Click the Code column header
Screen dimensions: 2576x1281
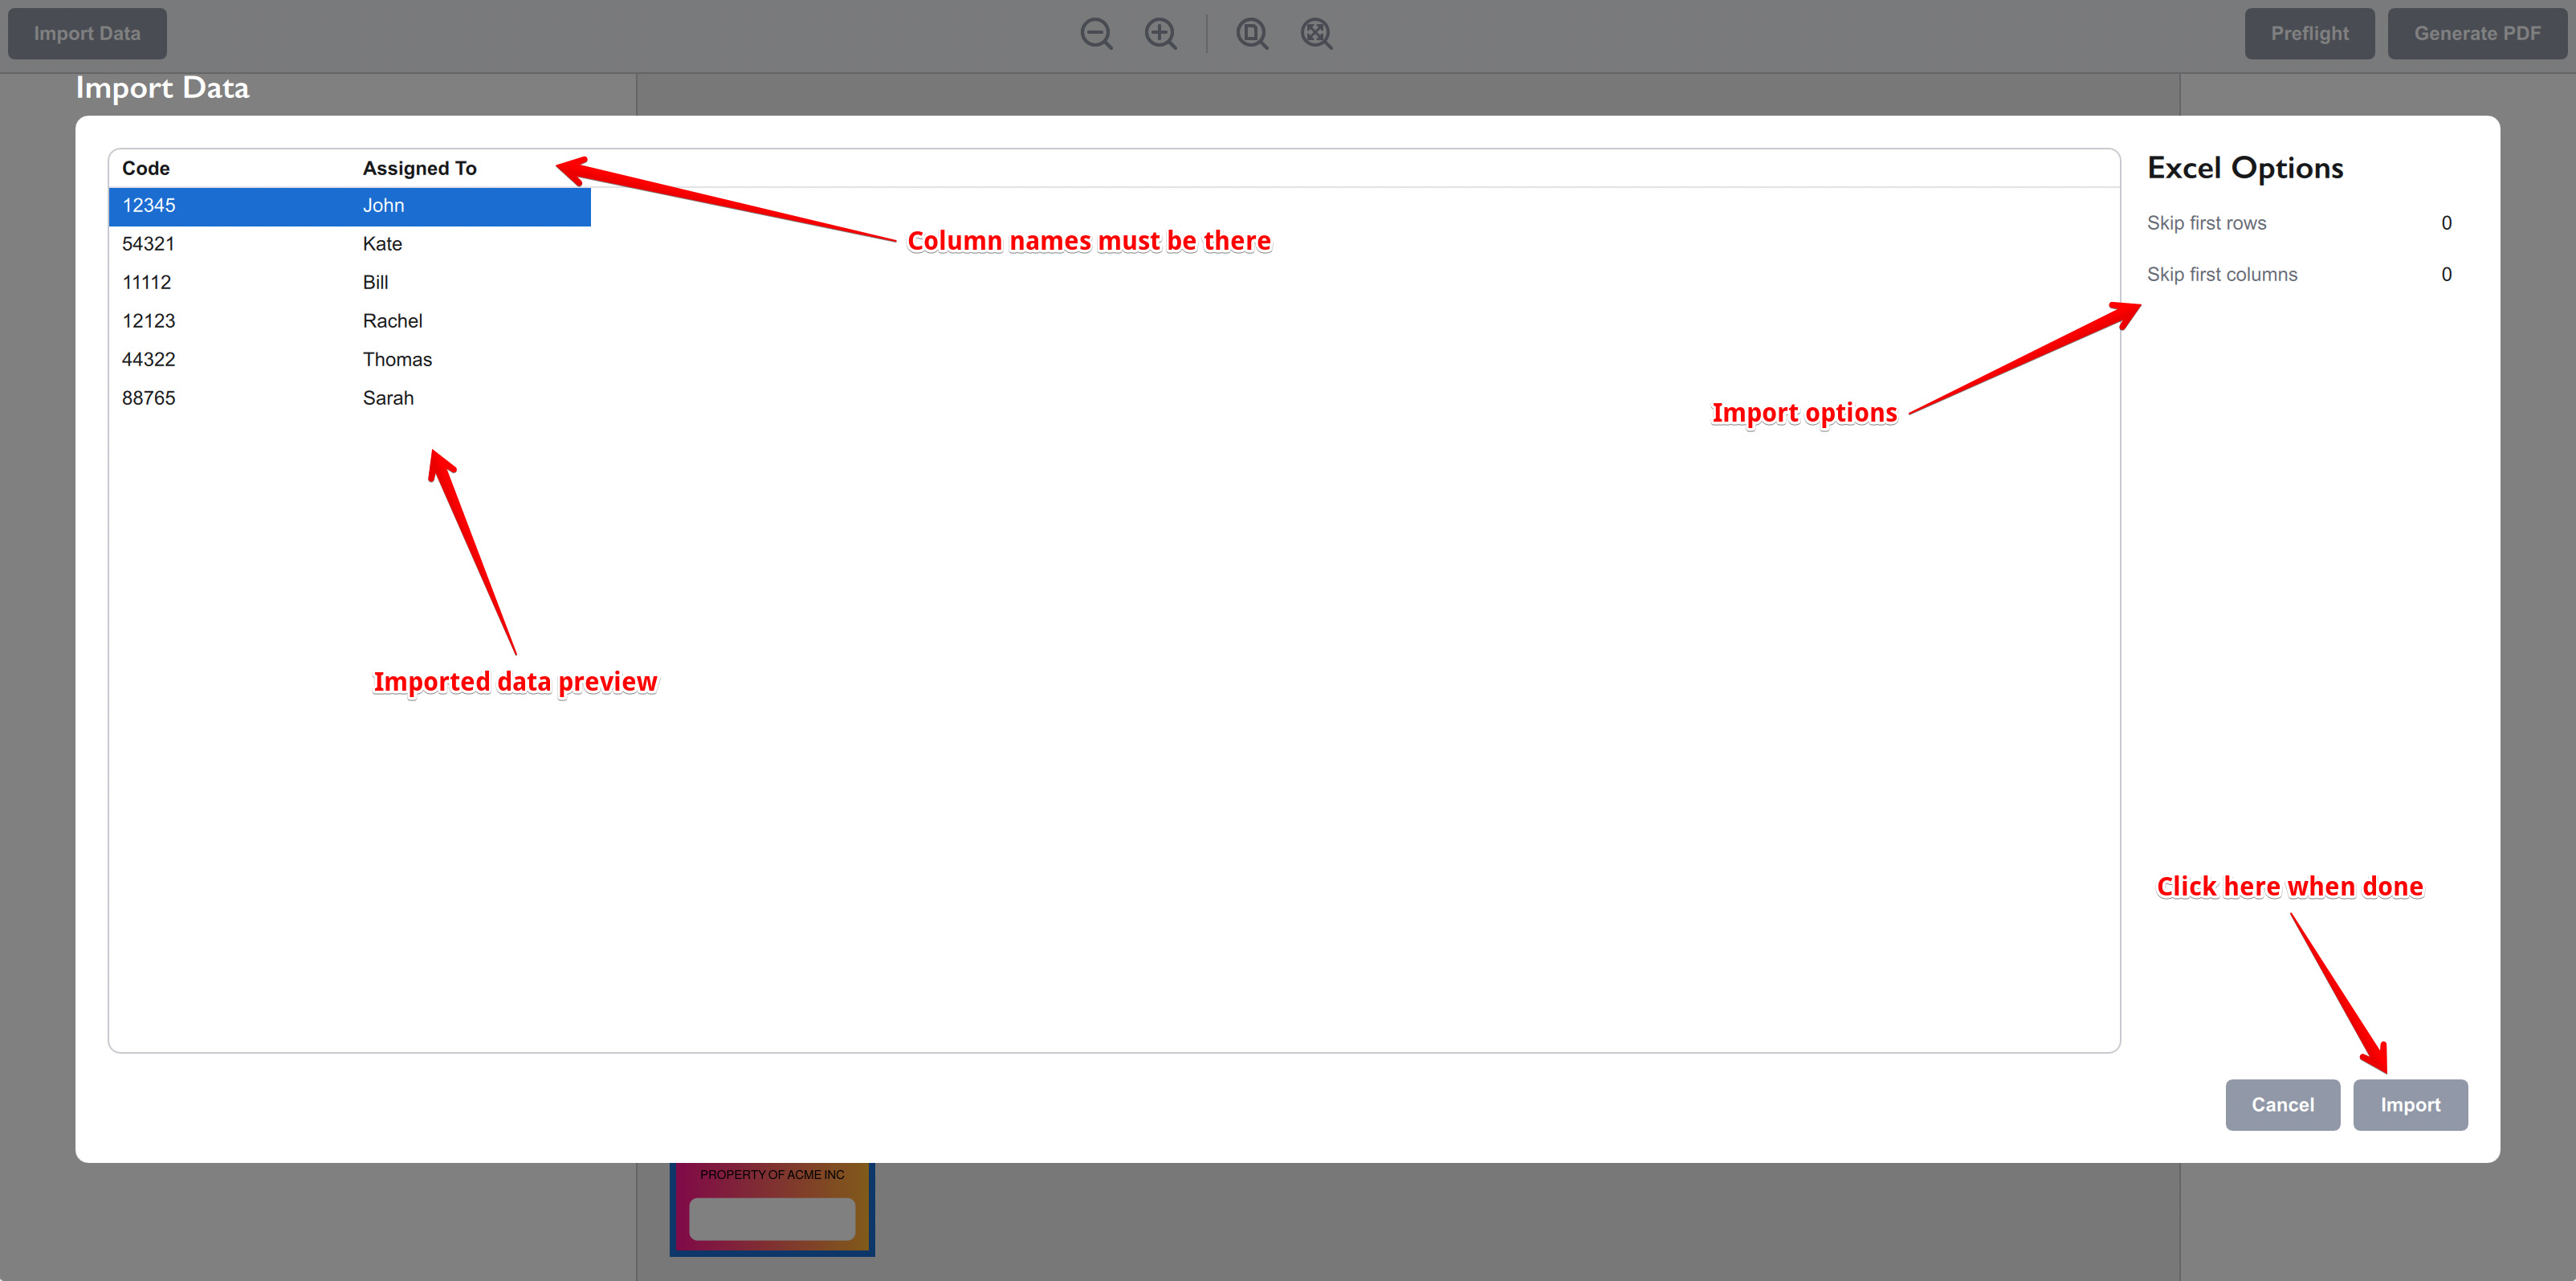[146, 168]
